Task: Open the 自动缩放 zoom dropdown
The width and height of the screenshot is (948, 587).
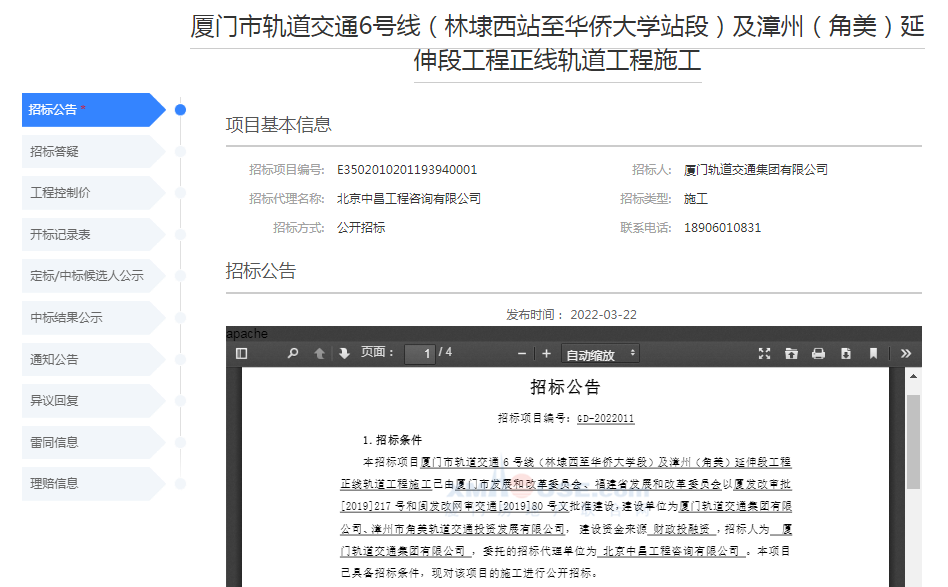Action: (600, 354)
